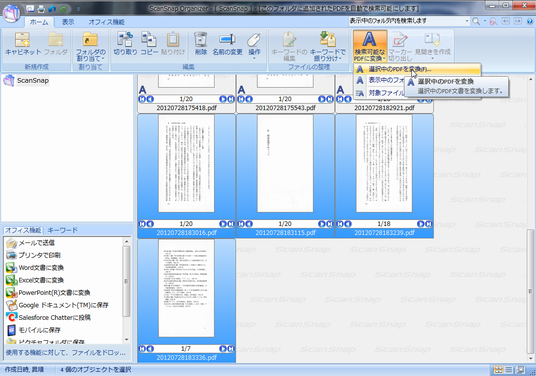Image resolution: width=536 pixels, height=376 pixels.
Task: Open the ScanSnap Organizer application orb menu
Action: (11, 13)
